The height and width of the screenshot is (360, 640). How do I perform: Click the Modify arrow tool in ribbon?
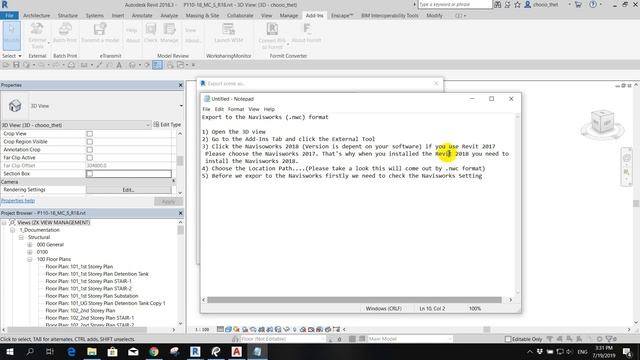[x=11, y=35]
